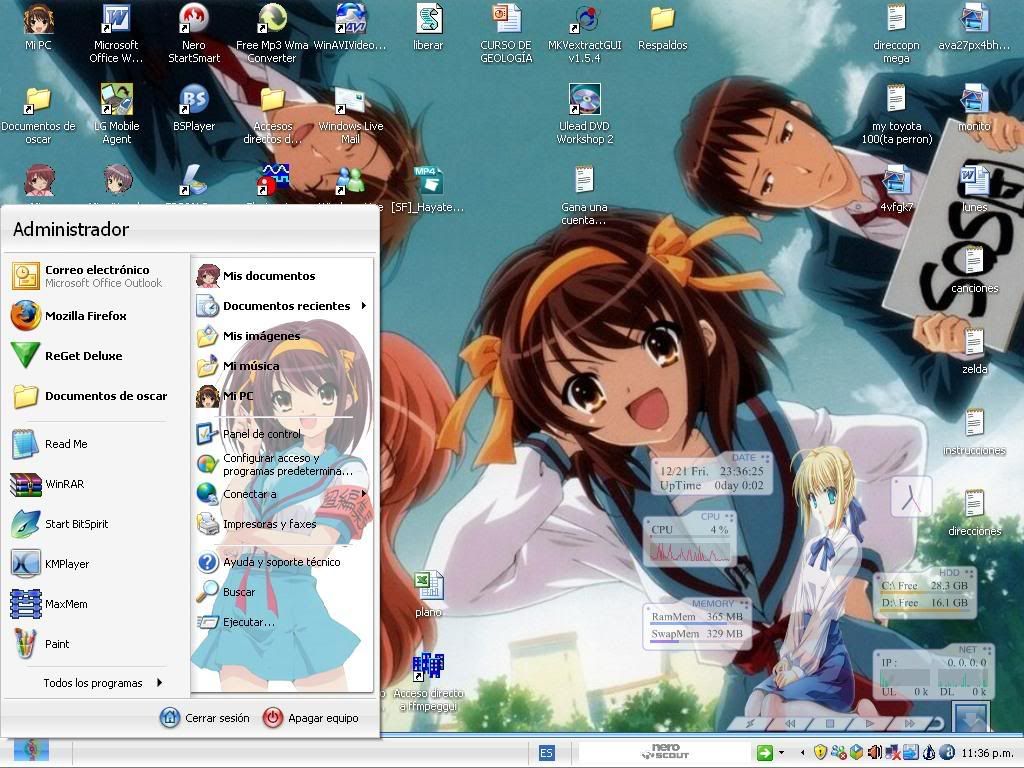Viewport: 1024px width, 768px height.
Task: Select the Respaldos folder
Action: pos(662,29)
